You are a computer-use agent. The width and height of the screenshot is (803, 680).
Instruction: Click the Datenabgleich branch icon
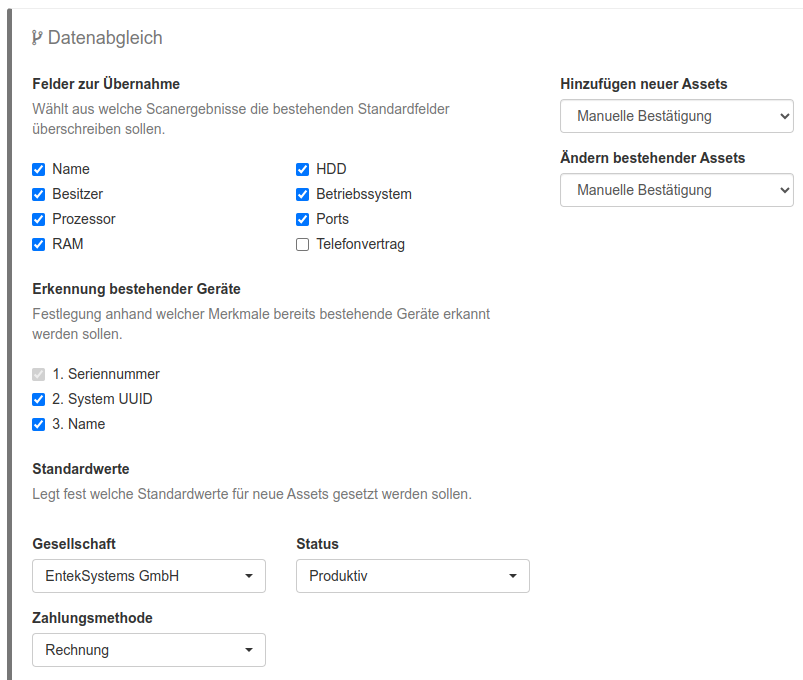click(38, 38)
